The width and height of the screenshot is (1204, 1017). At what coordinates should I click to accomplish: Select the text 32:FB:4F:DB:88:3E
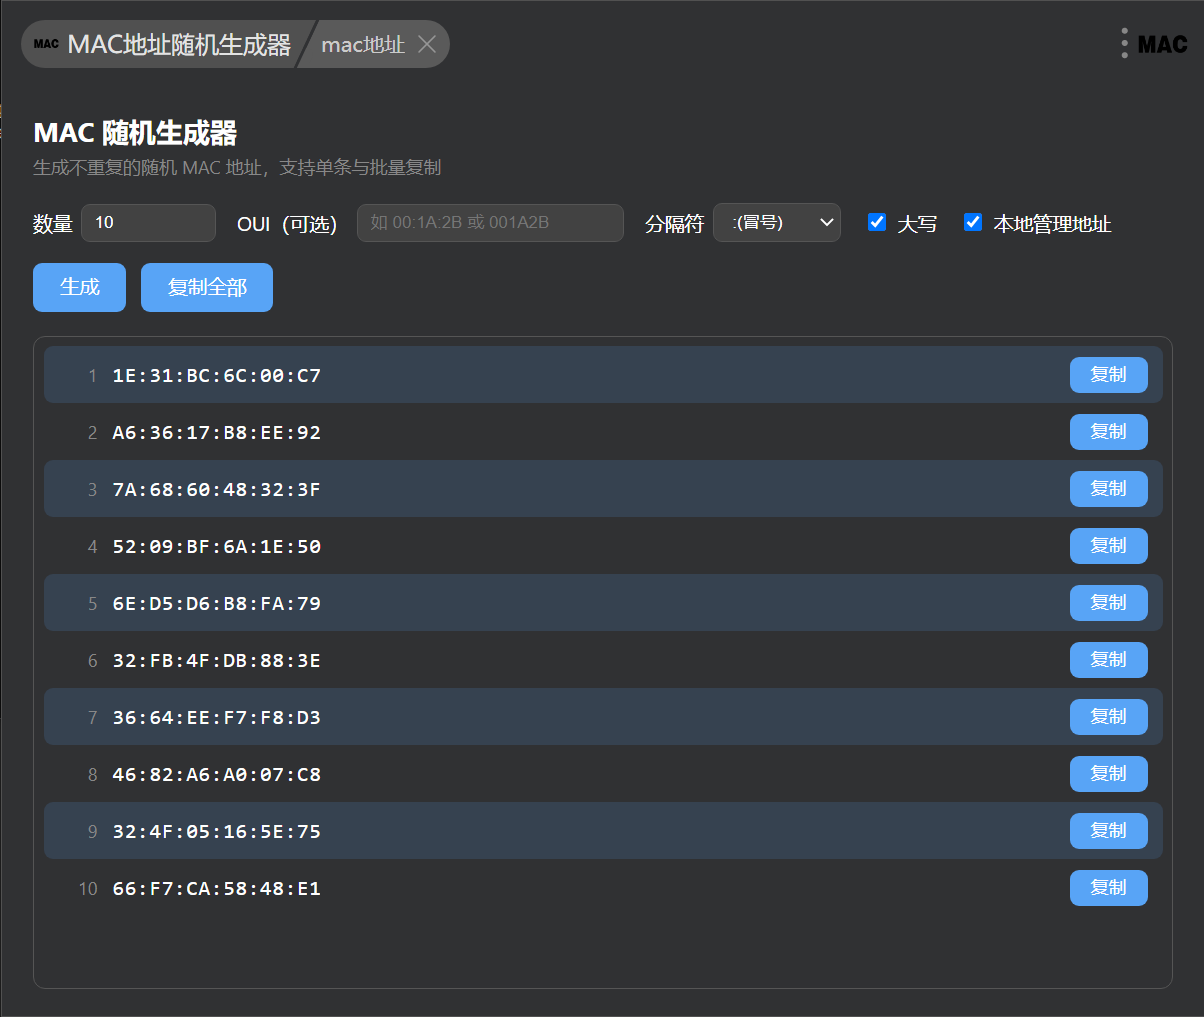[x=217, y=661]
